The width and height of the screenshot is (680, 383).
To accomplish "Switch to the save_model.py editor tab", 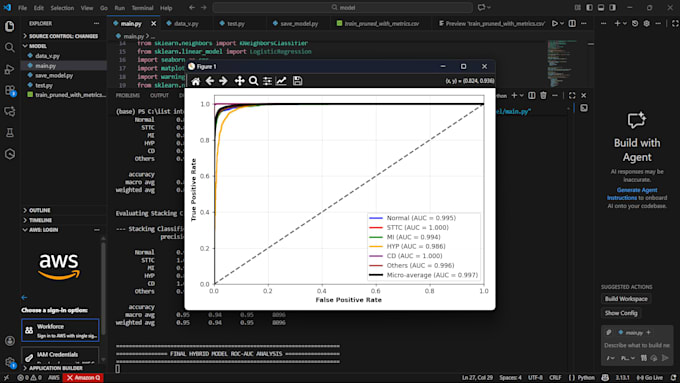I will tap(299, 23).
